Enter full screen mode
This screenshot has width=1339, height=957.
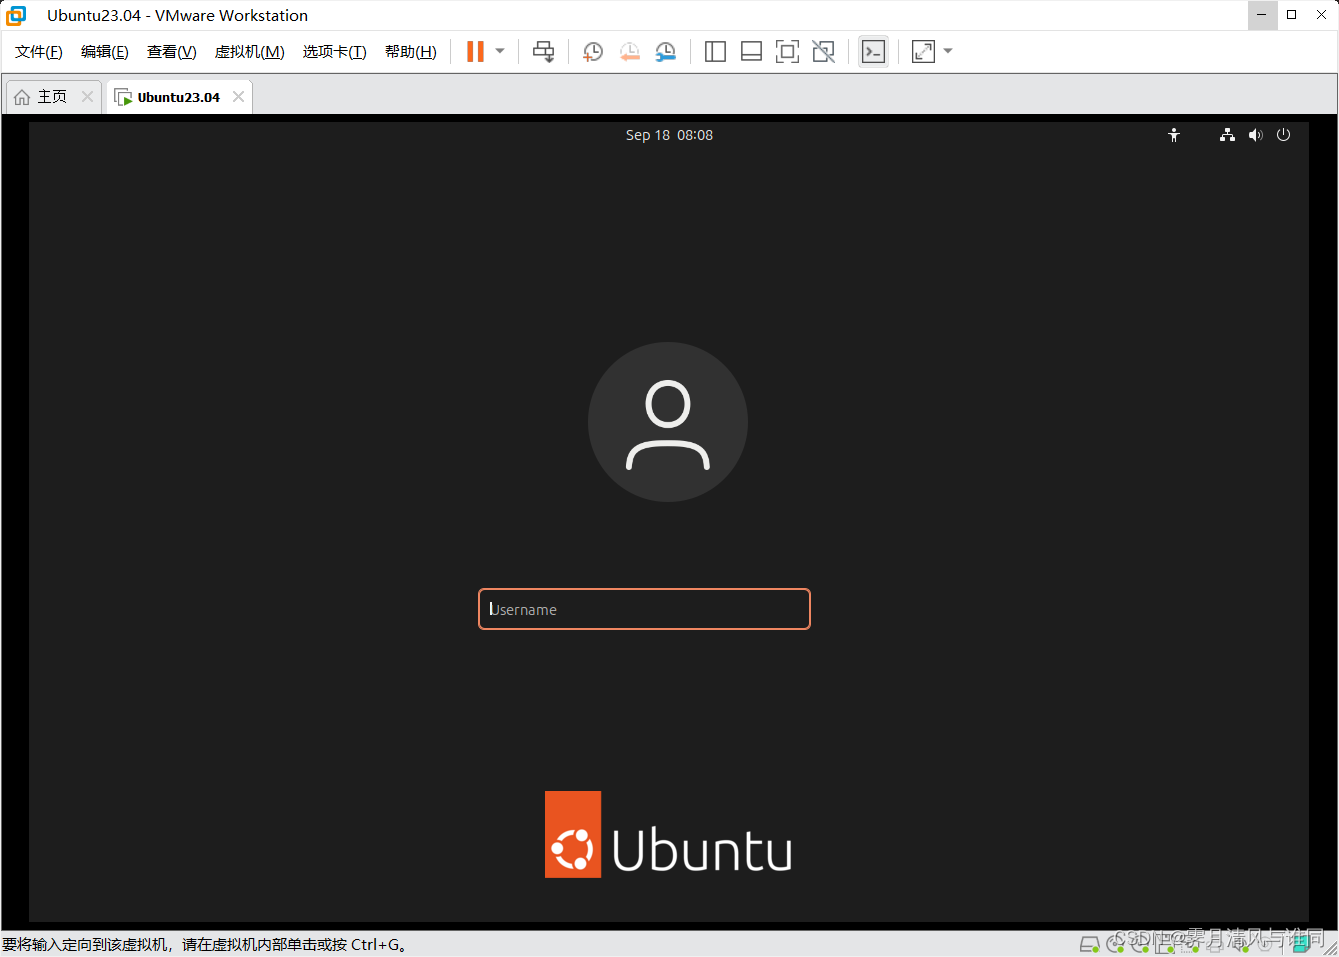[787, 52]
